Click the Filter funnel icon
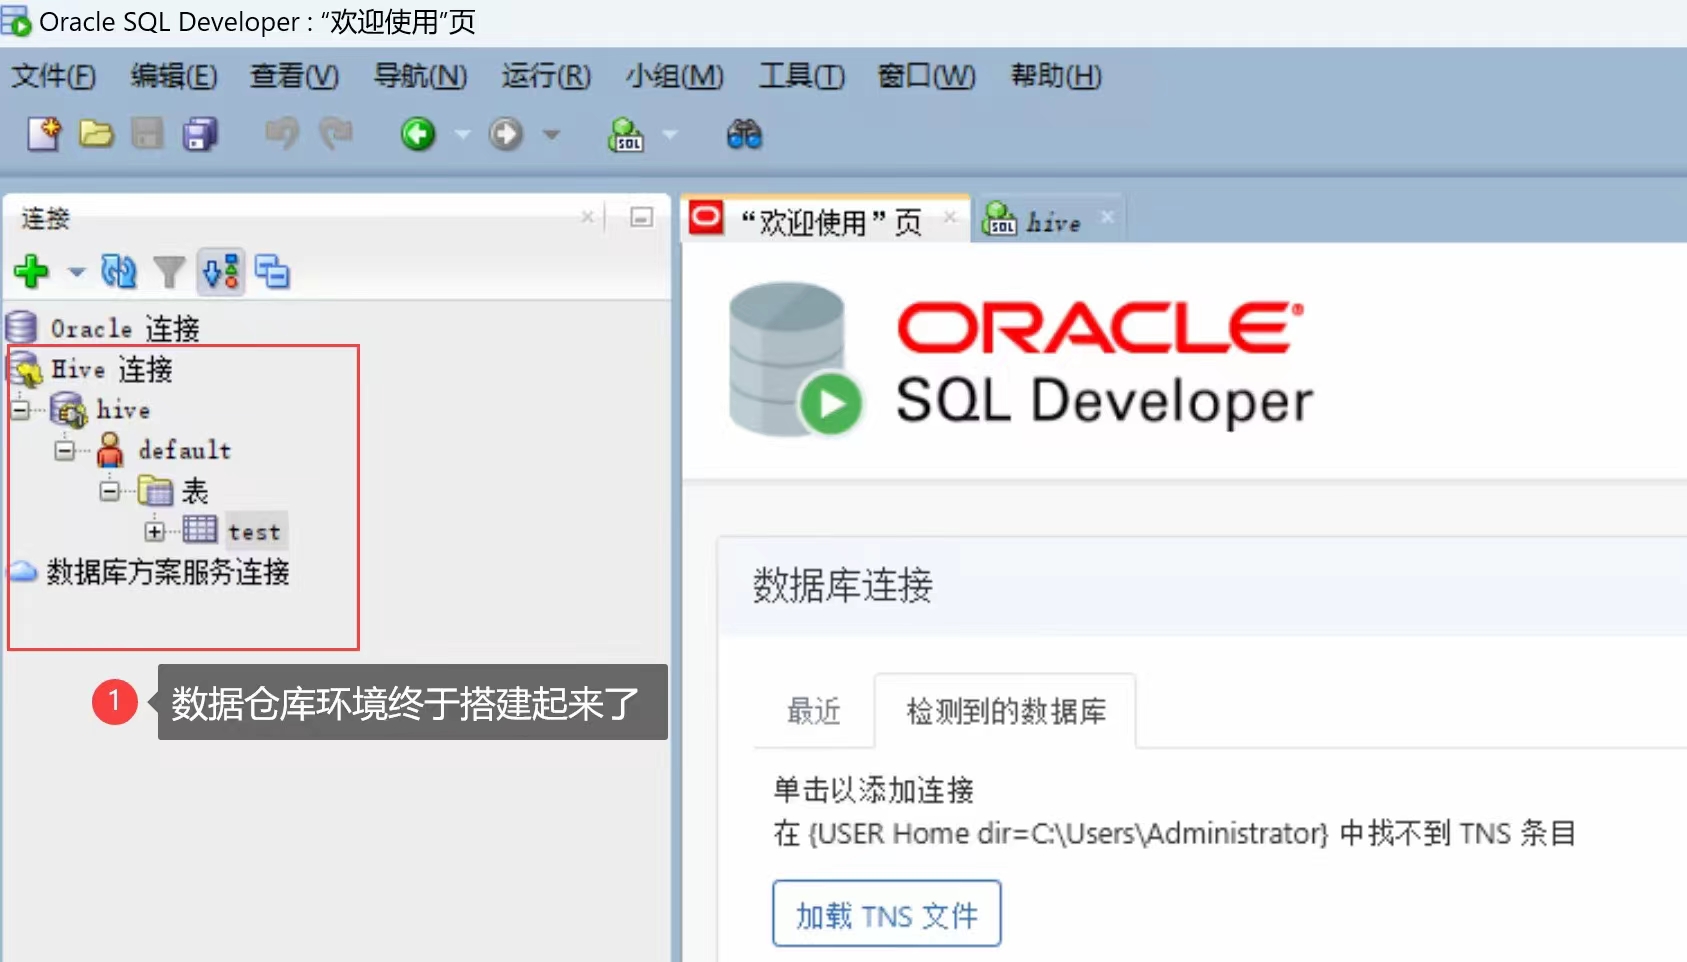Viewport: 1687px width, 962px height. (x=169, y=272)
